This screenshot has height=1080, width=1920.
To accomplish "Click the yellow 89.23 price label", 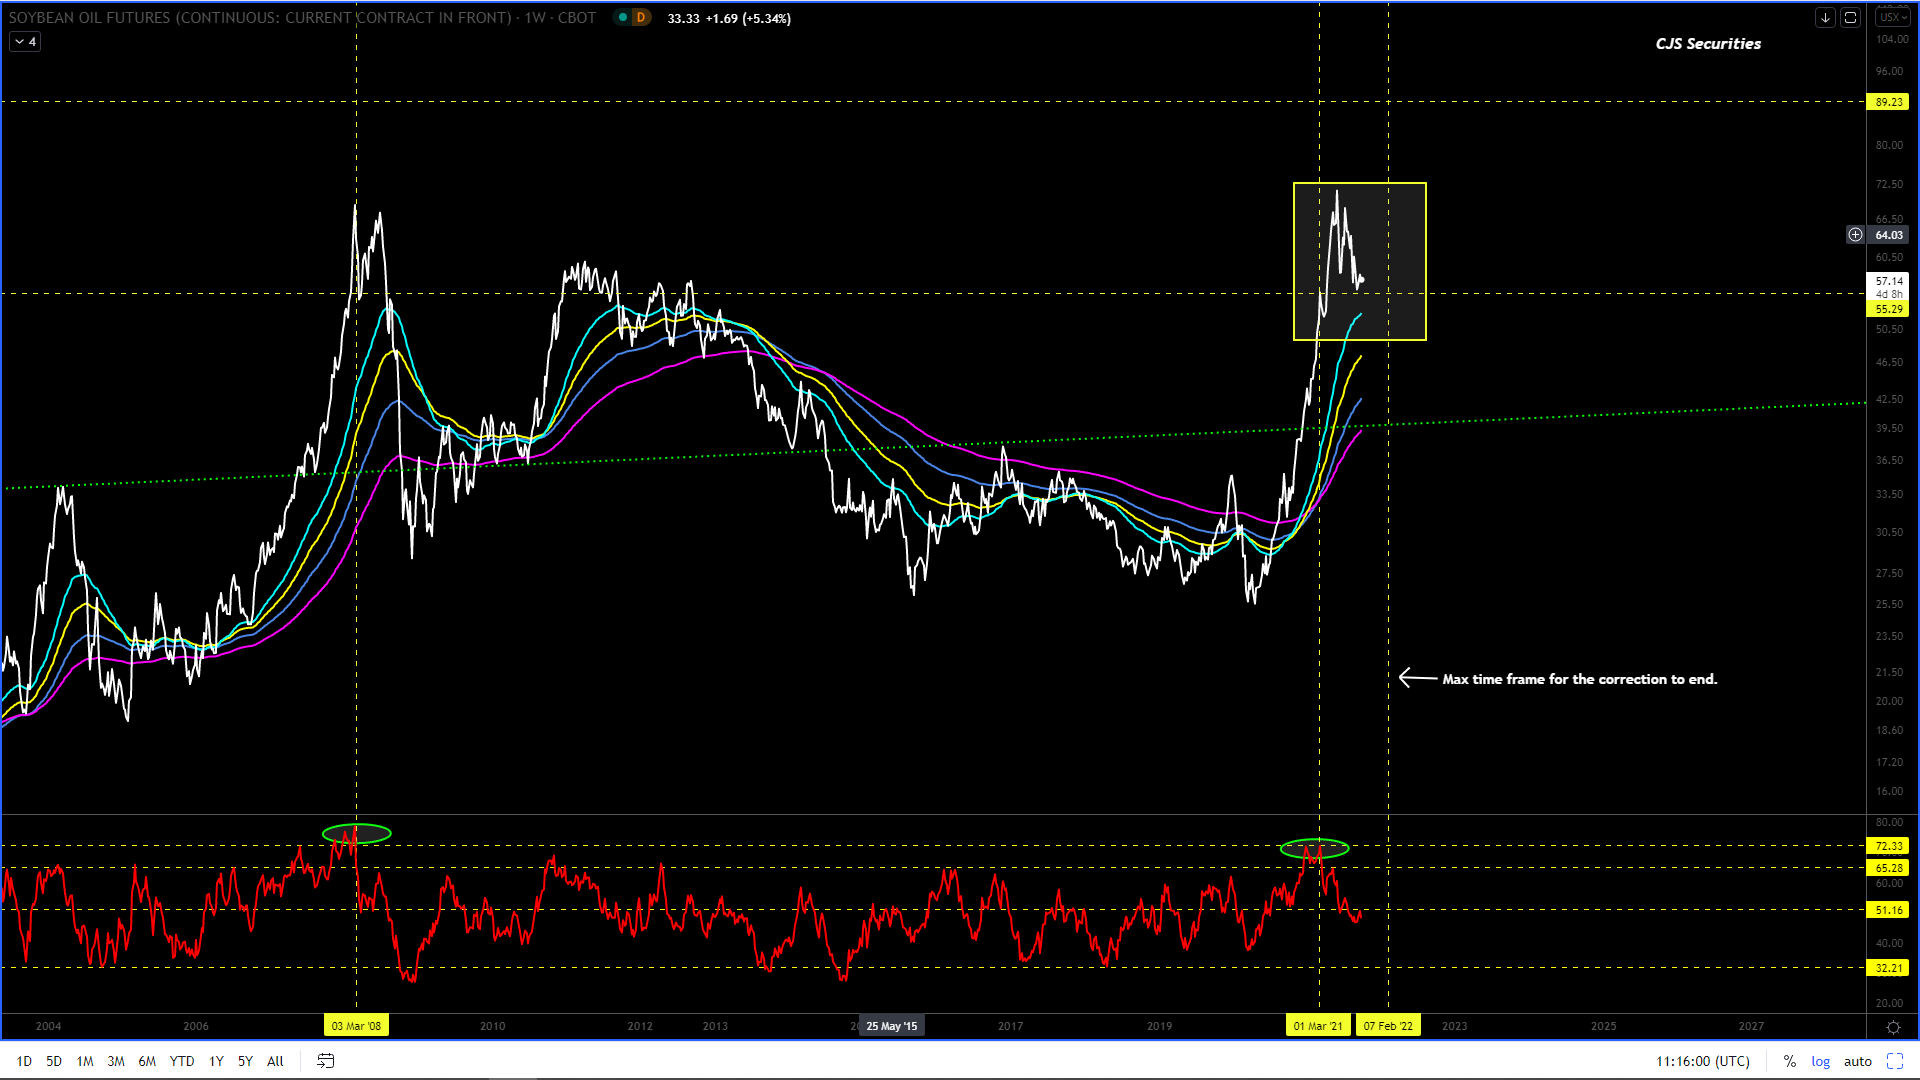I will (x=1889, y=102).
